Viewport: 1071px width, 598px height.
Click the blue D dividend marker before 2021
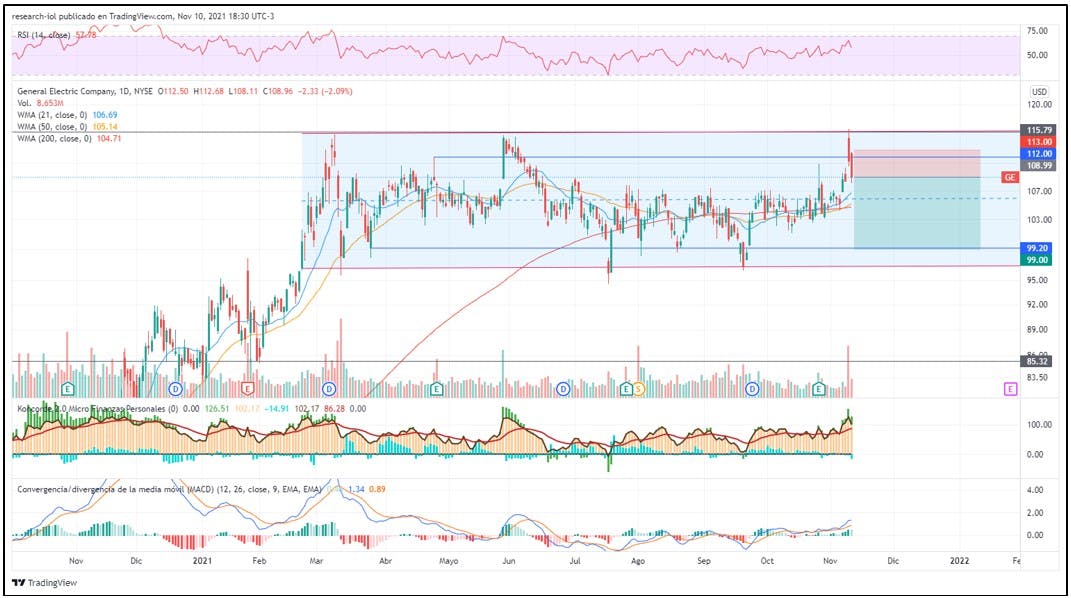click(176, 389)
